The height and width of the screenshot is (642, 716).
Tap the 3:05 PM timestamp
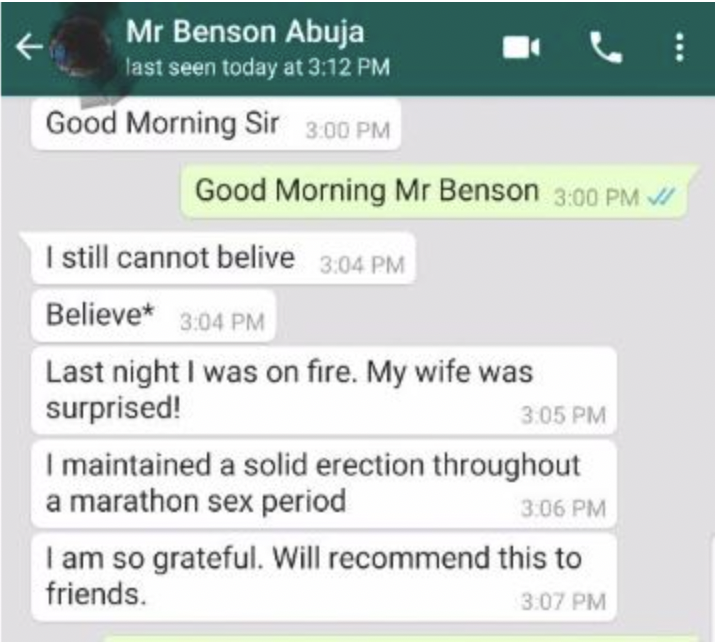(563, 415)
